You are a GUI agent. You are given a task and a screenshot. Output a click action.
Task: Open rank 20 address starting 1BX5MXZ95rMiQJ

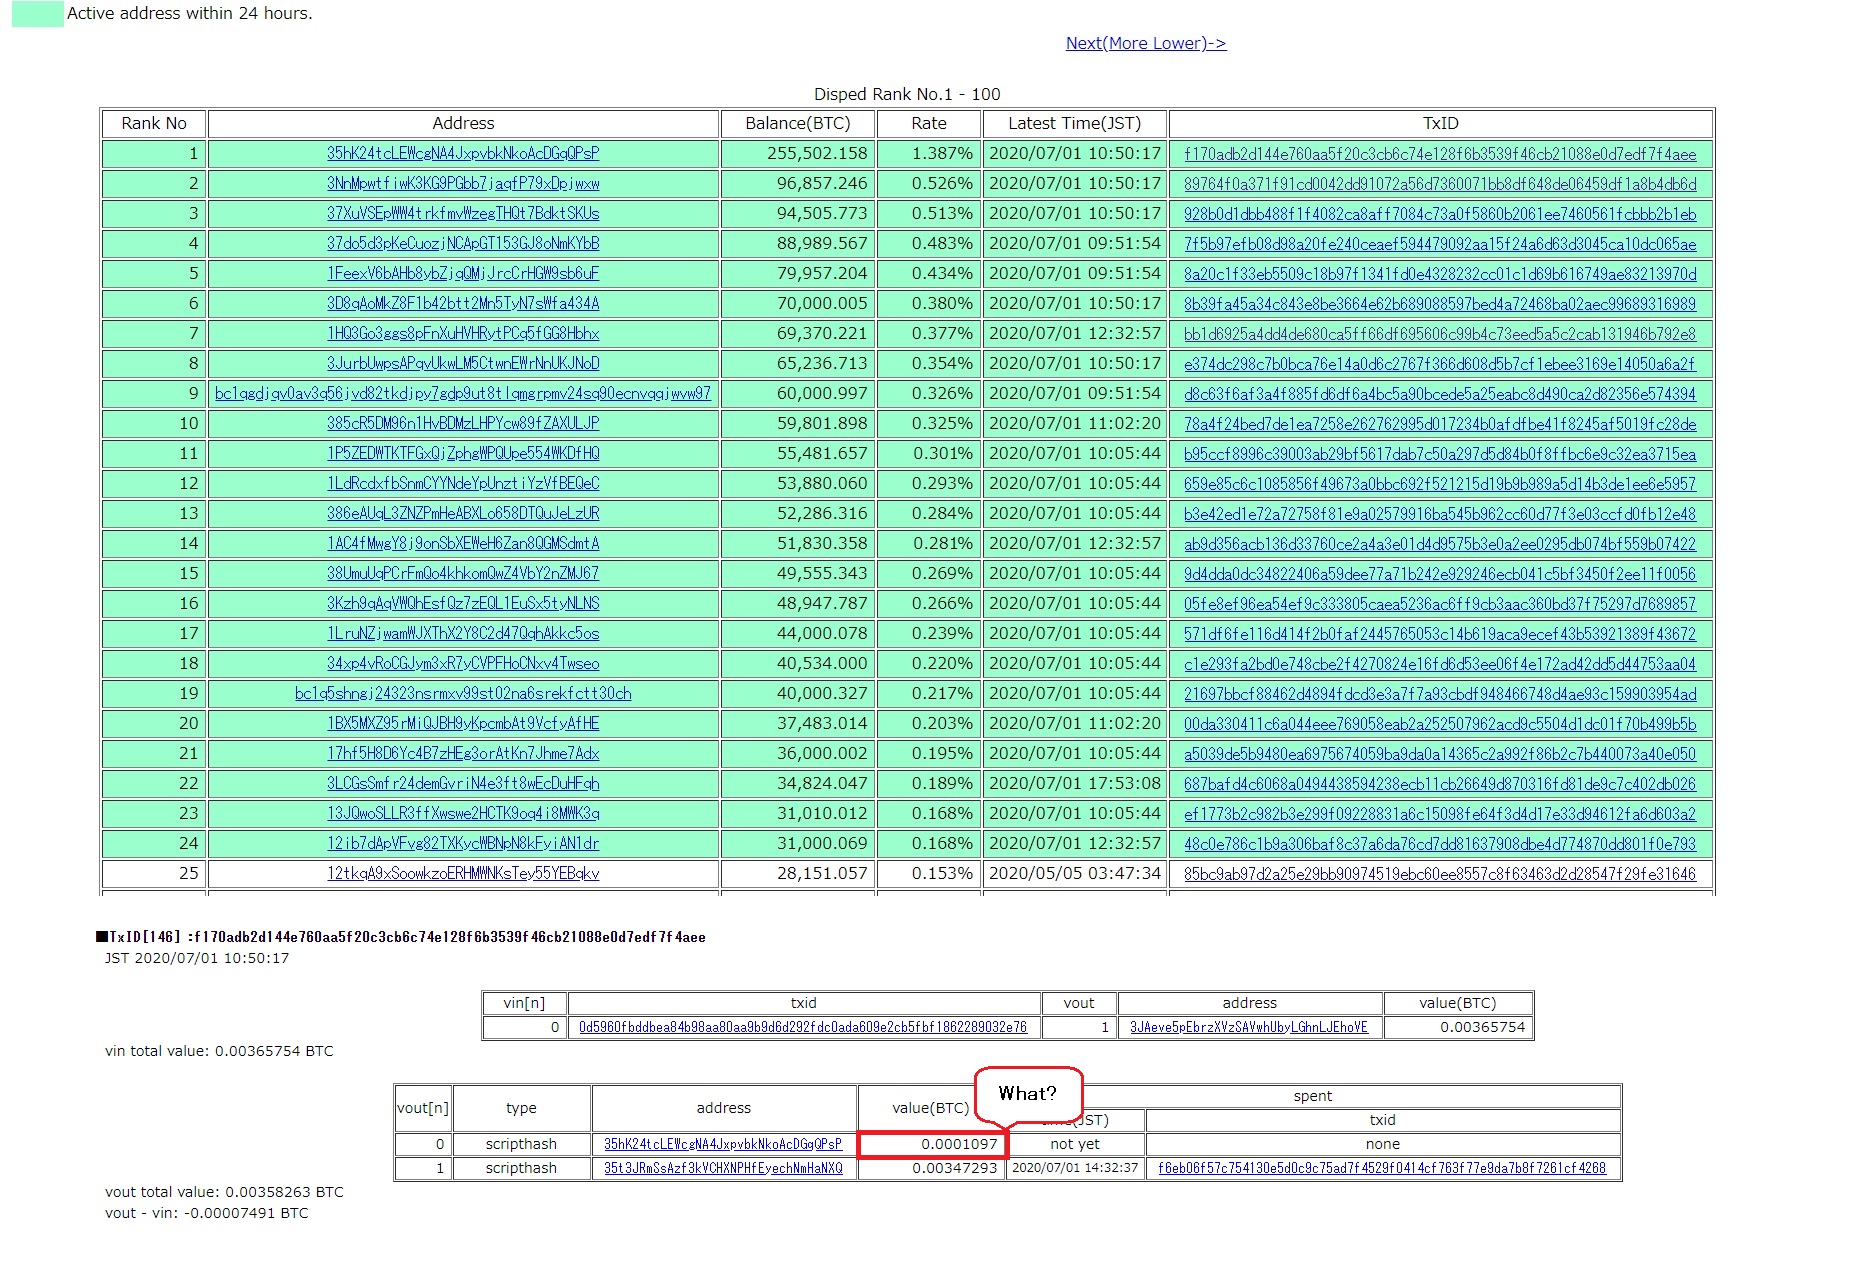463,723
